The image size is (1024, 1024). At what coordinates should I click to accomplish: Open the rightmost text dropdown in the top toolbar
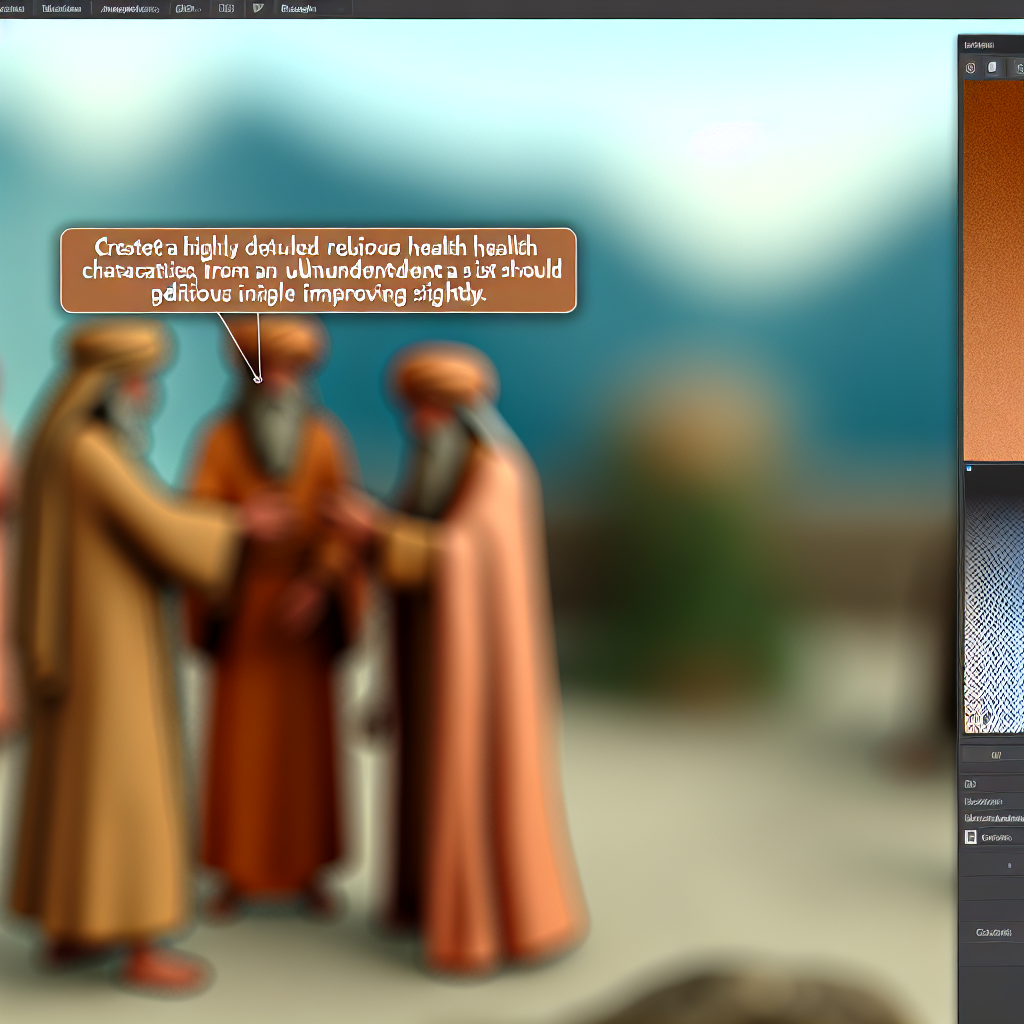point(300,8)
